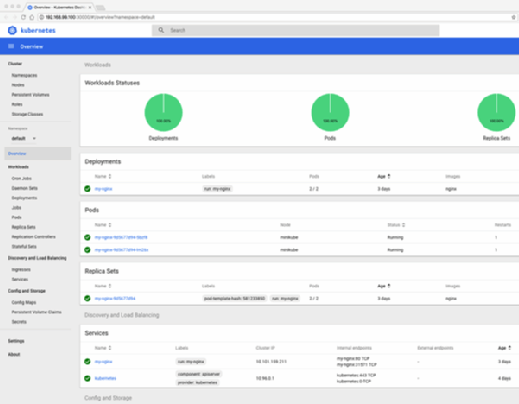
Task: Sort Services by Name
Action: point(110,348)
